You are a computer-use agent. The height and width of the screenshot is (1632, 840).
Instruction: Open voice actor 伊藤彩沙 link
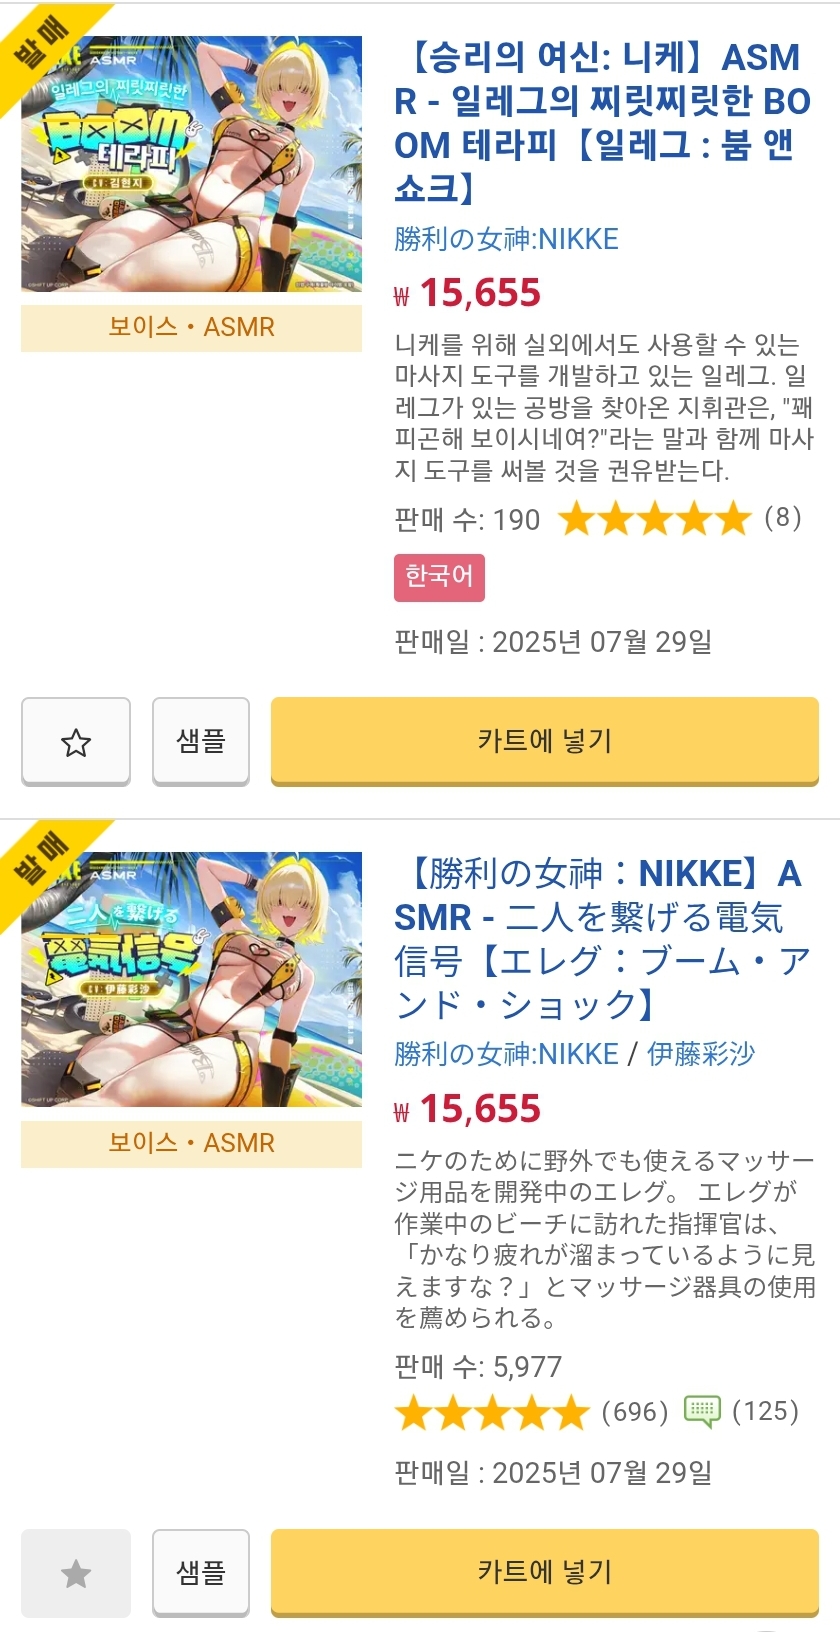[701, 1054]
